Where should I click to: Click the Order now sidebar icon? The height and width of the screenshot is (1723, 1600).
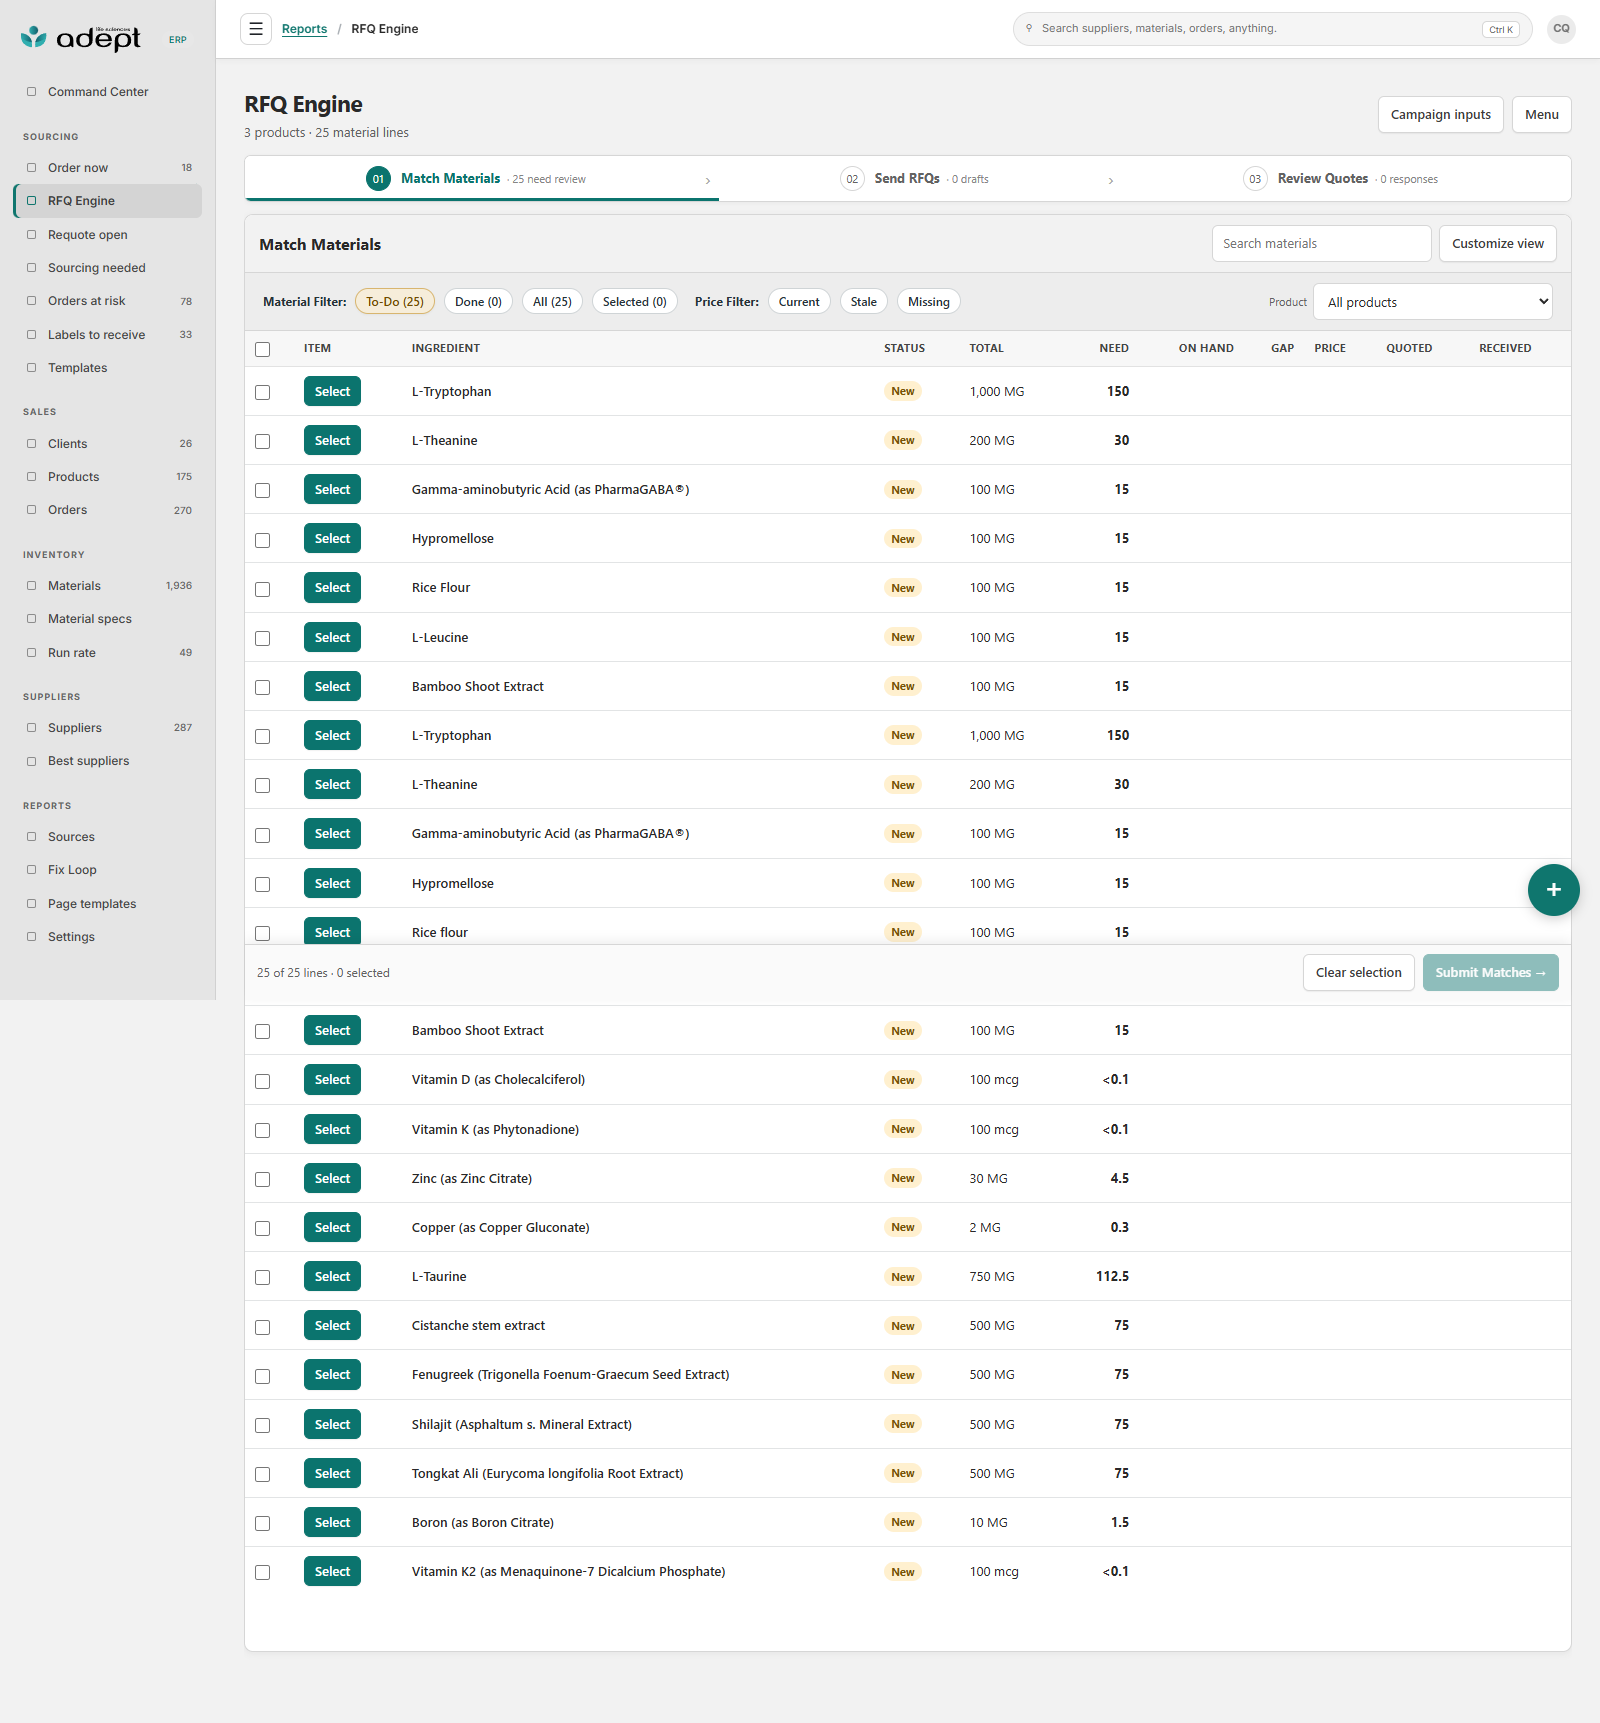pyautogui.click(x=31, y=168)
